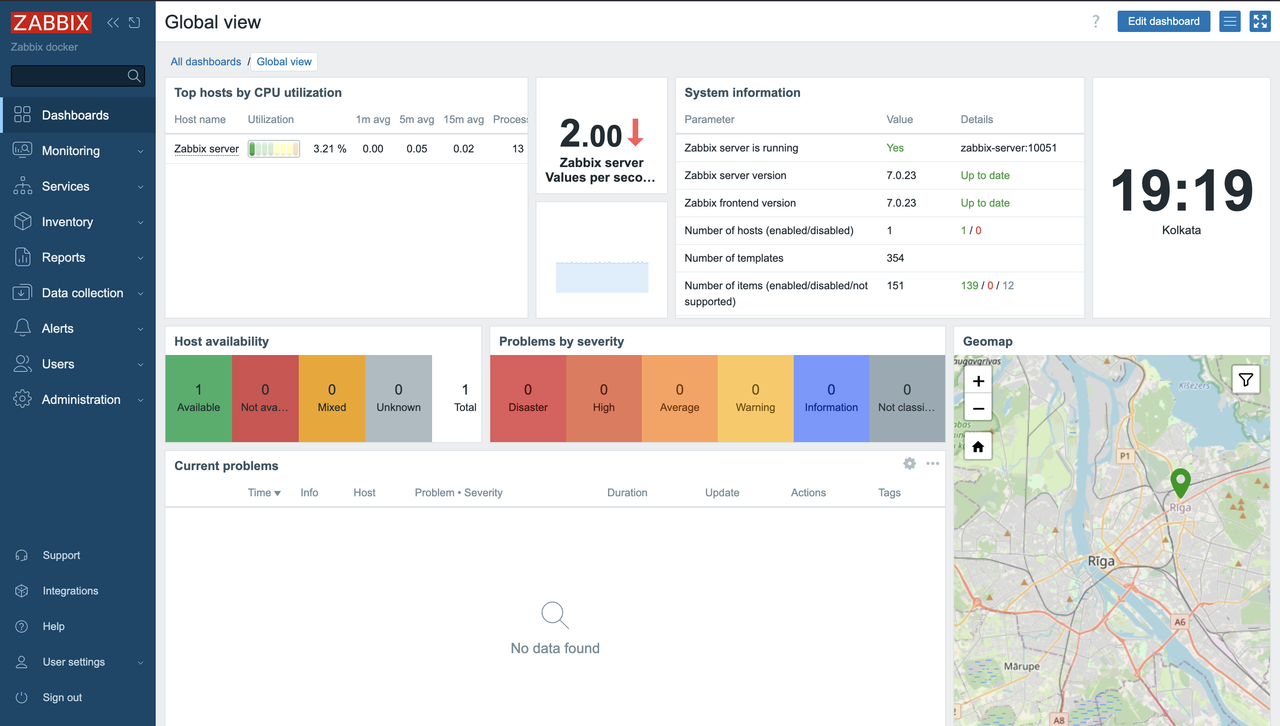The height and width of the screenshot is (726, 1280).
Task: Go to All dashboards breadcrumb
Action: 206,61
